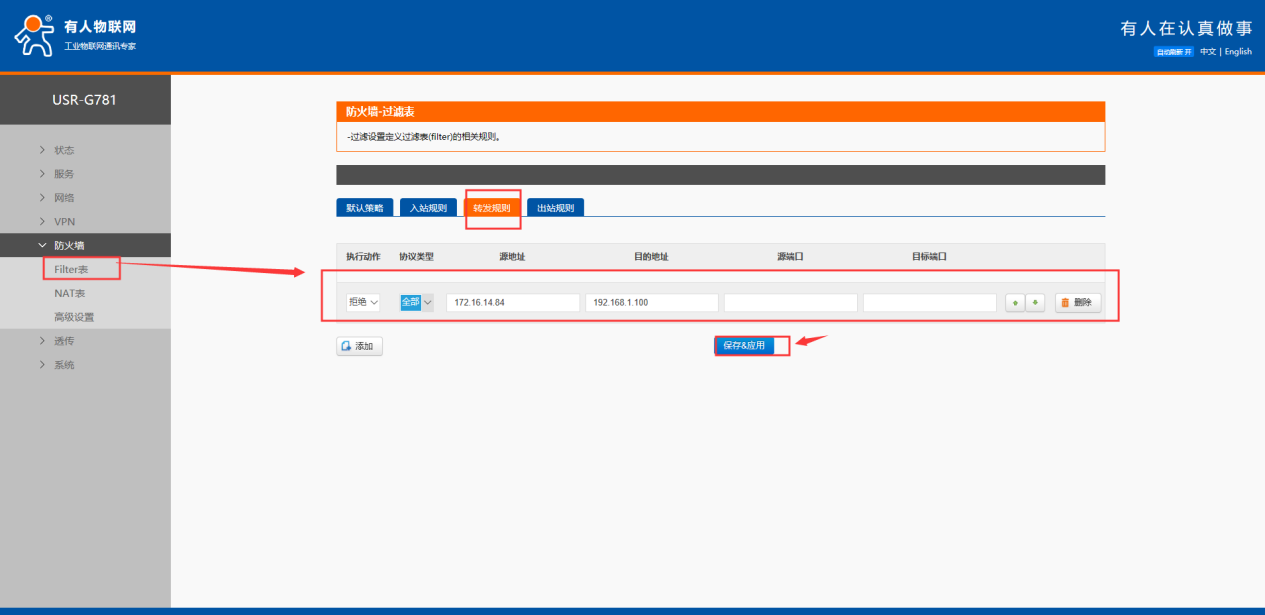Toggle the 自动刷新 auto-refresh switch
The width and height of the screenshot is (1265, 615).
[x=1173, y=52]
